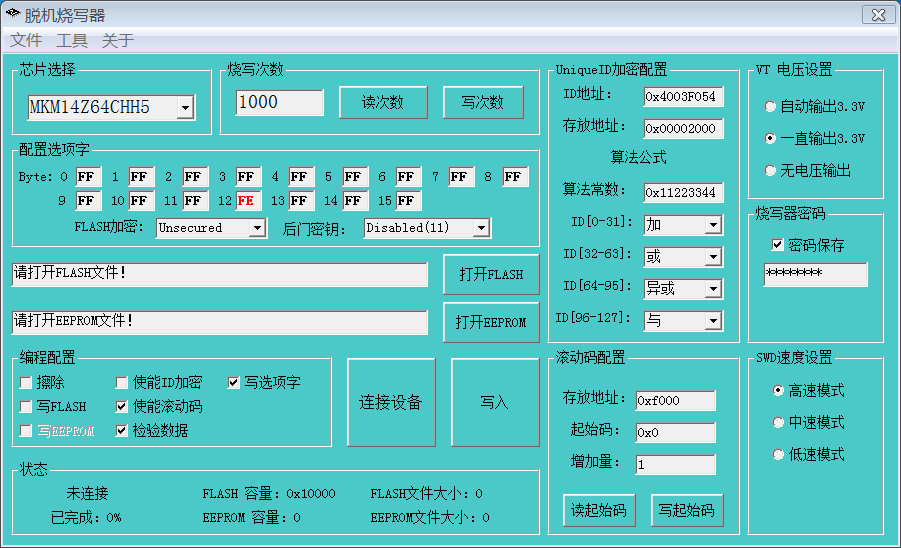Edit the 算法常数 field 0x11223344

tap(683, 192)
